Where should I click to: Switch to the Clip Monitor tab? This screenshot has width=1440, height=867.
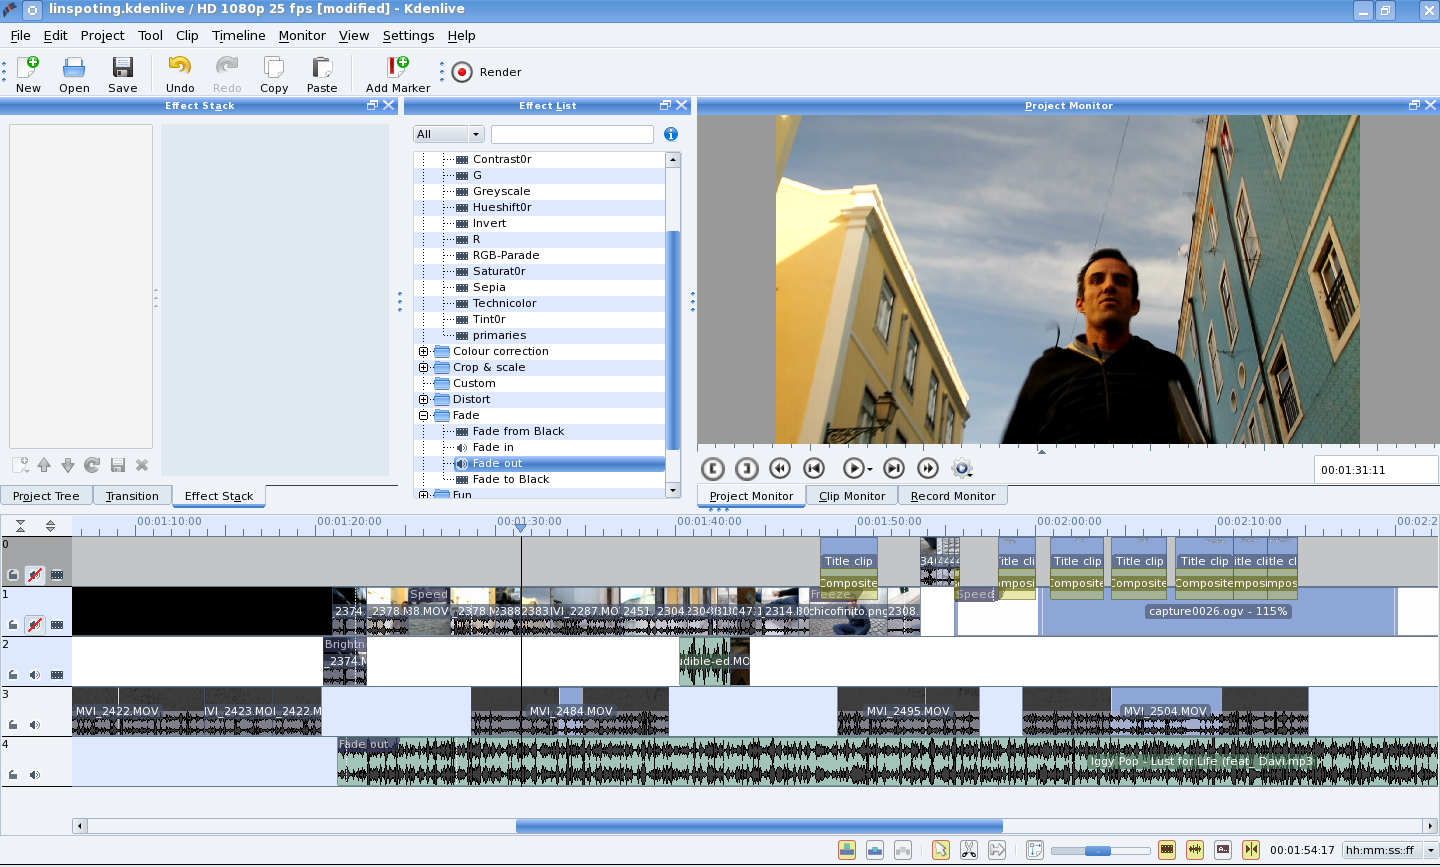click(x=851, y=496)
